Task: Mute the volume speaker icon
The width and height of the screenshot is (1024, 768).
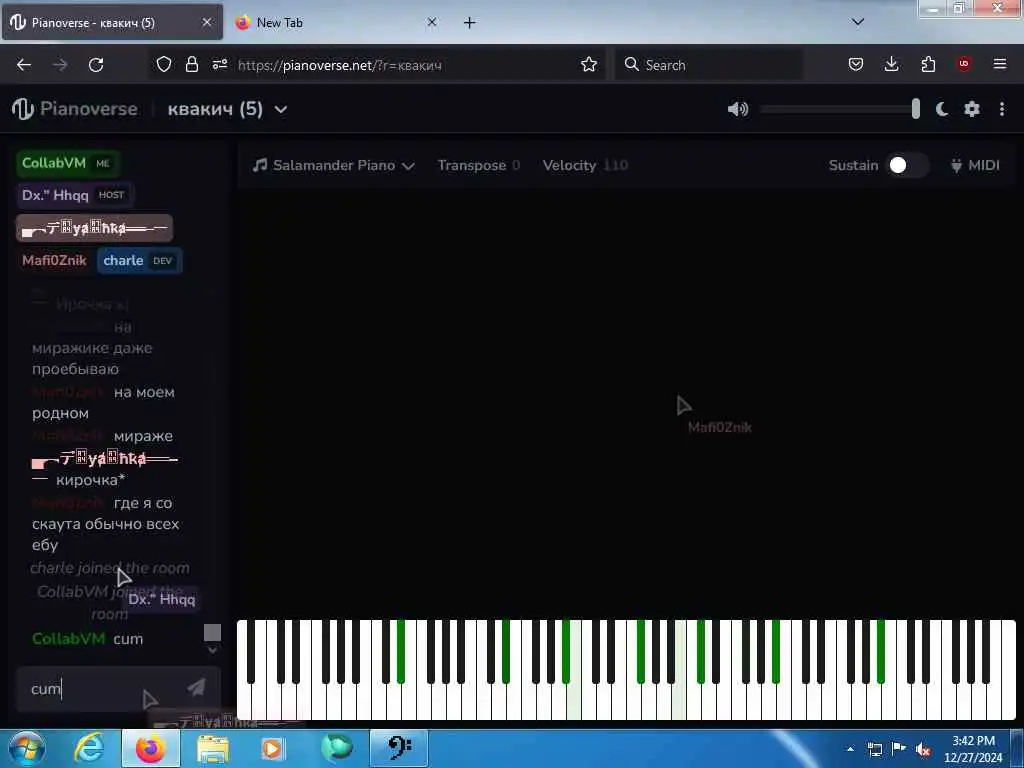Action: coord(737,109)
